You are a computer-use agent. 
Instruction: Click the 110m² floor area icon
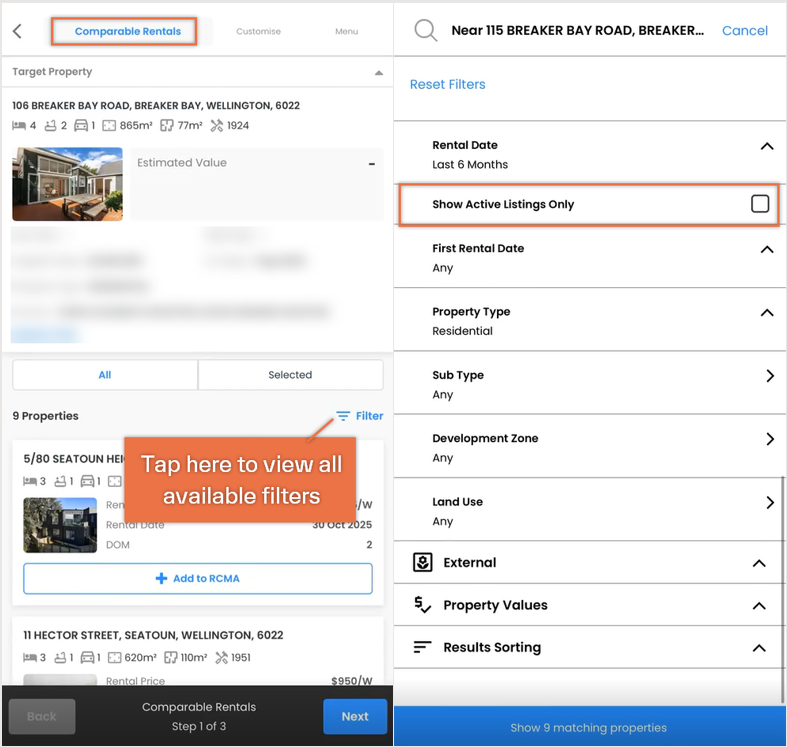(171, 657)
